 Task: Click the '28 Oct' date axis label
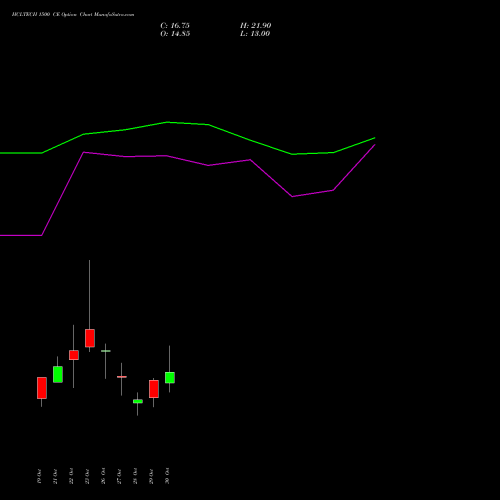pos(135,476)
